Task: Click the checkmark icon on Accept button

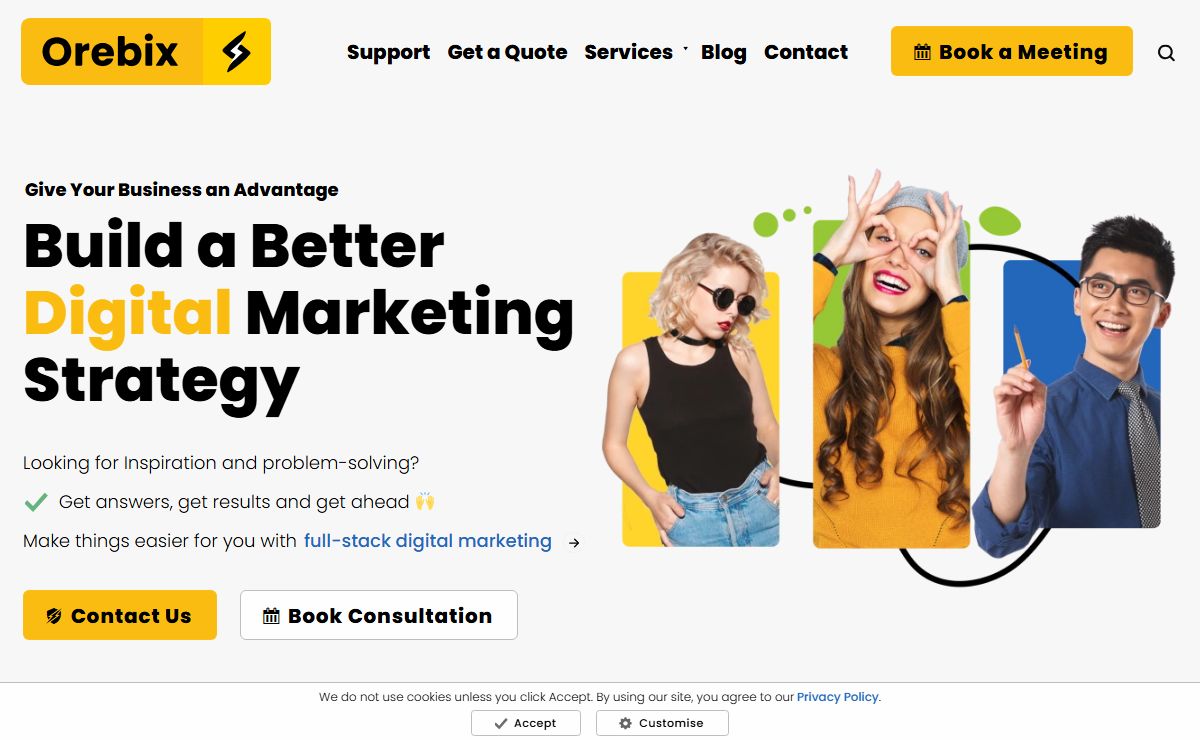Action: pos(501,723)
